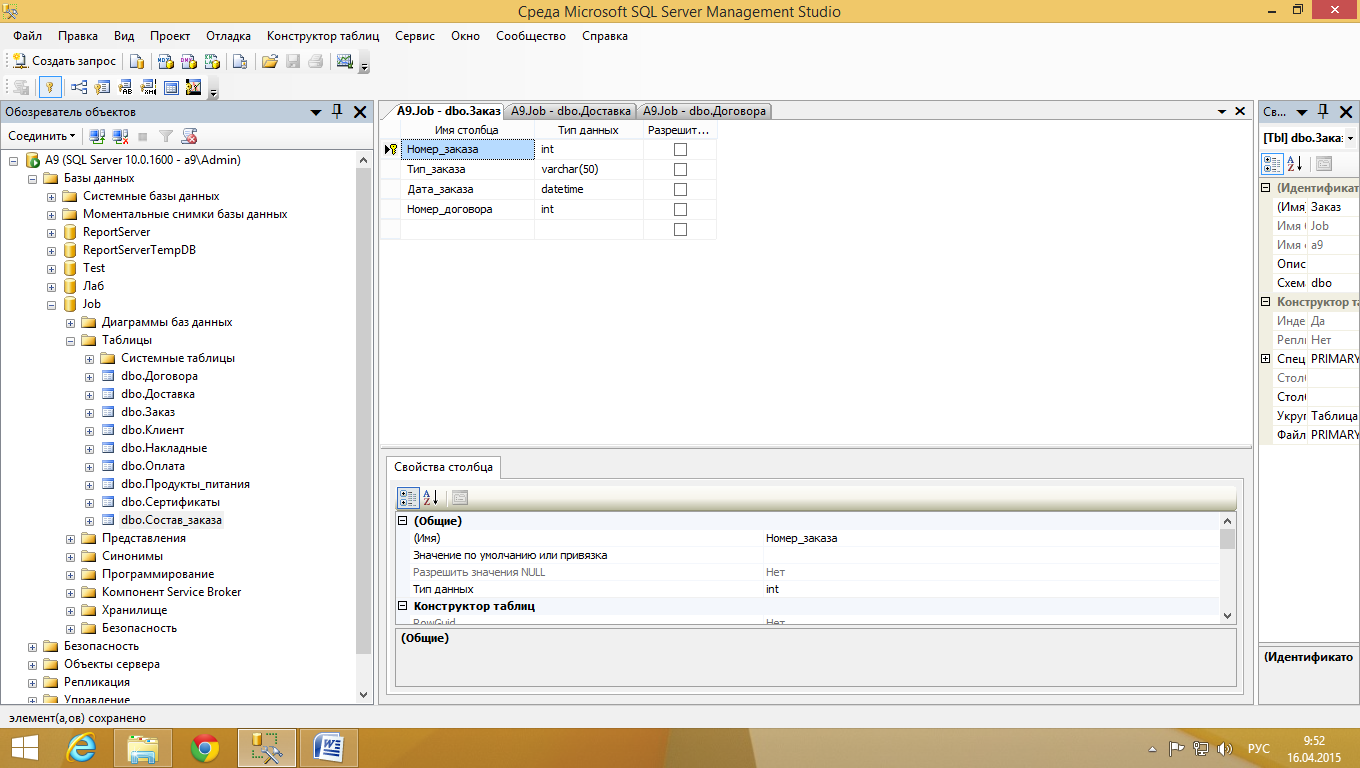Open the Файл menu

click(x=27, y=36)
